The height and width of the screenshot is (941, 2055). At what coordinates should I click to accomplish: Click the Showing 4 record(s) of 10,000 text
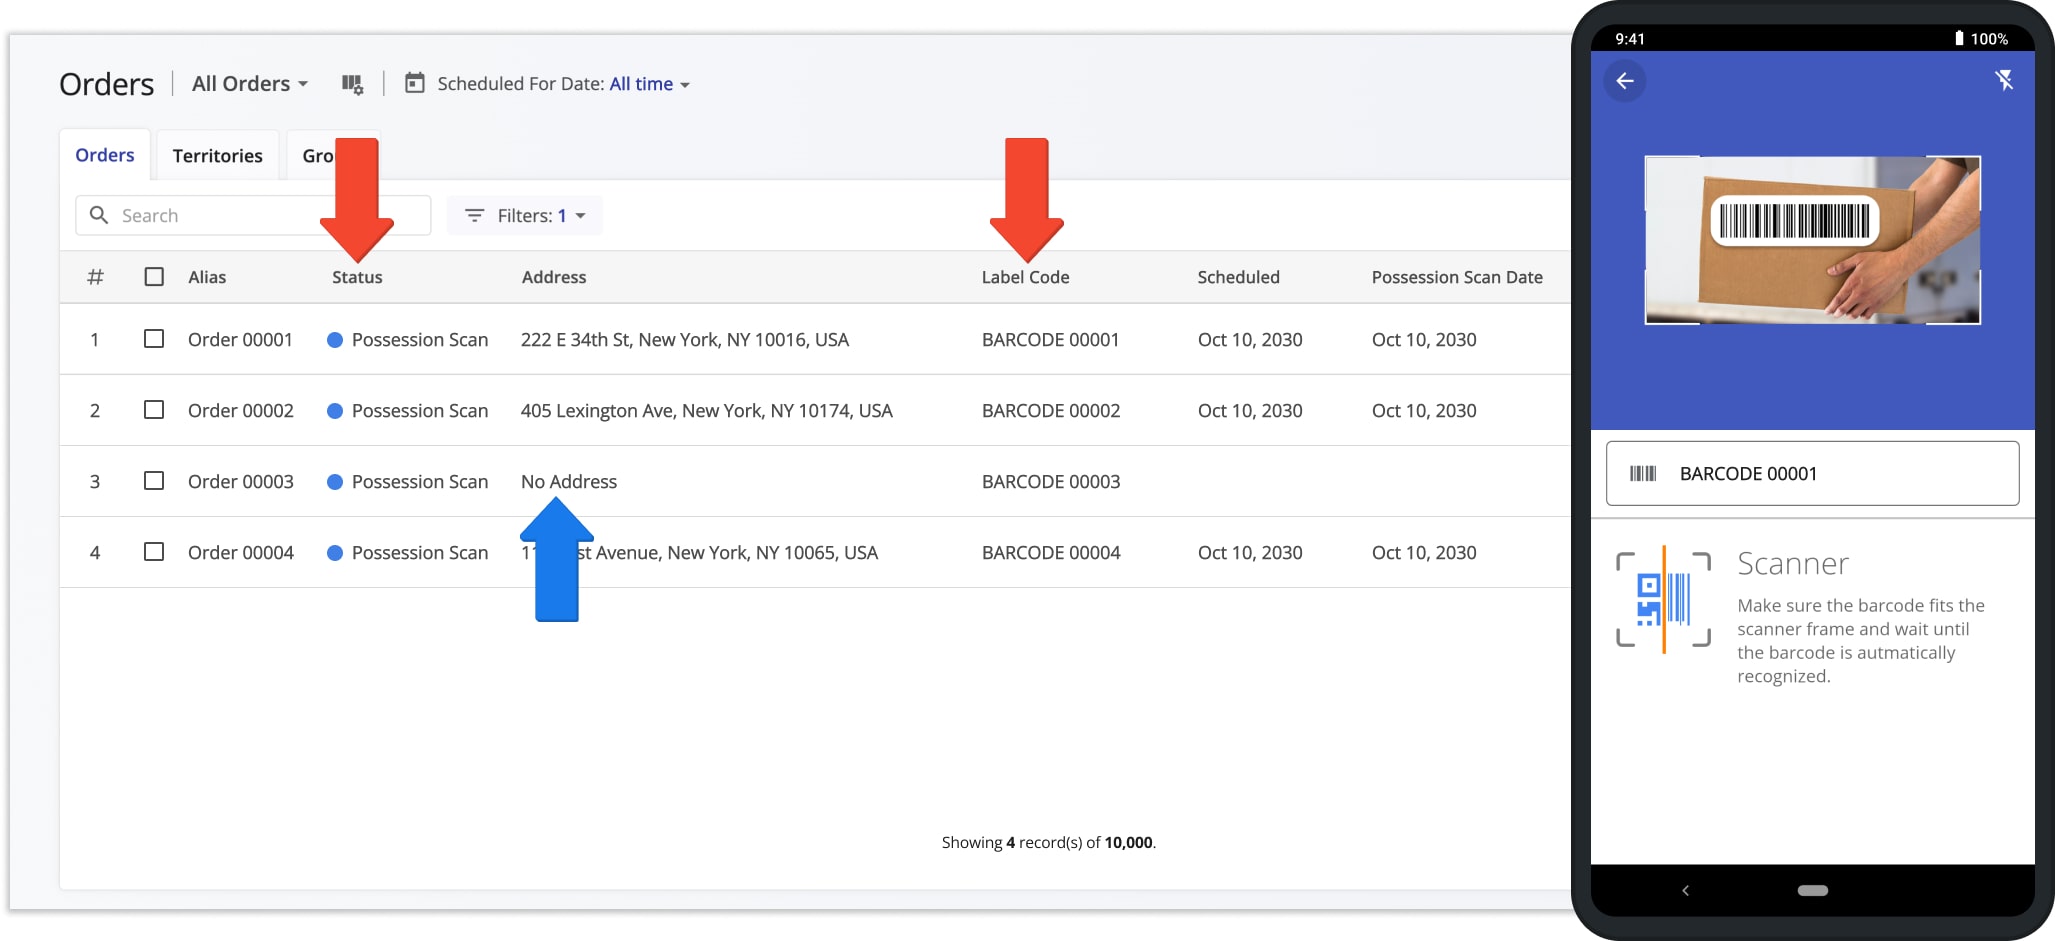tap(1048, 842)
